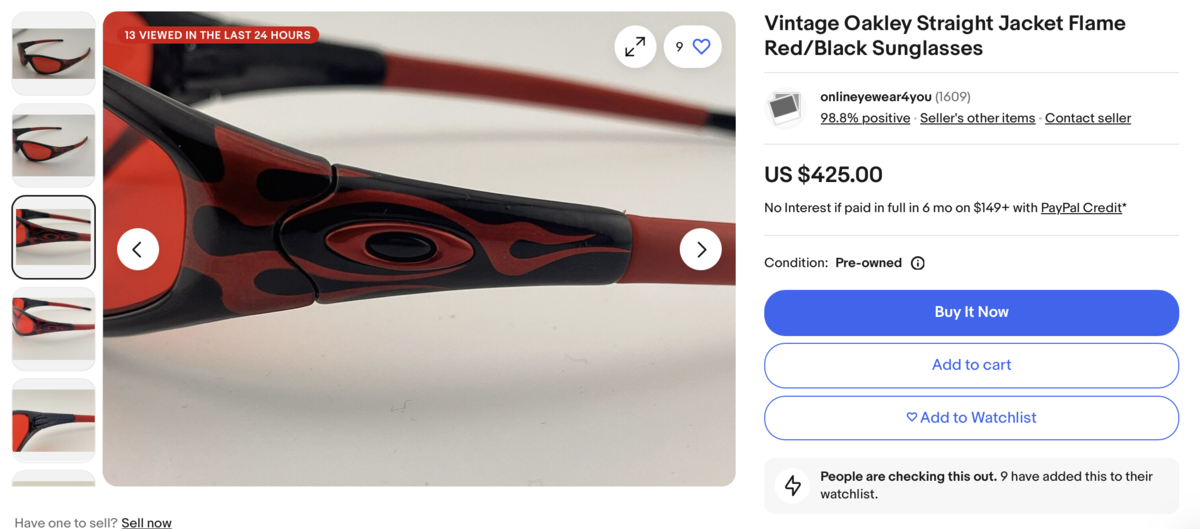Open the condition info tooltip icon
Screen dimensions: 1200x529
(x=917, y=263)
